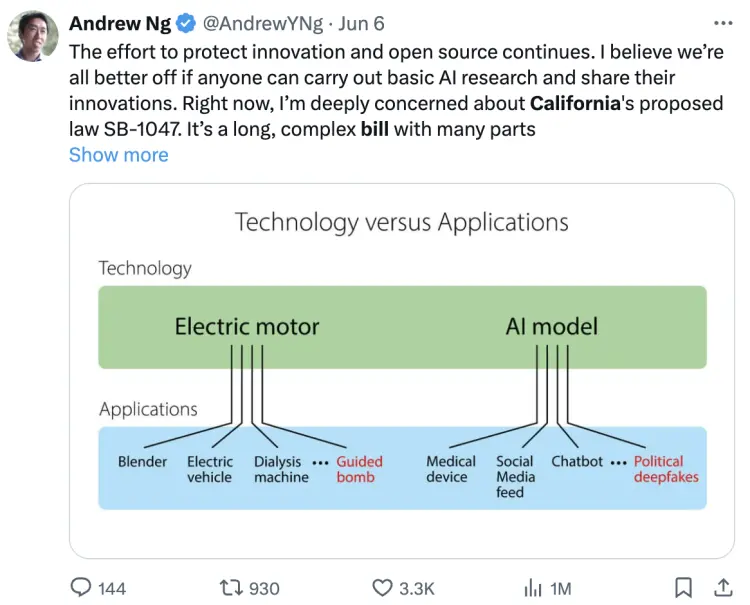The height and width of the screenshot is (605, 750).
Task: Click the blue verified badge
Action: [x=185, y=23]
